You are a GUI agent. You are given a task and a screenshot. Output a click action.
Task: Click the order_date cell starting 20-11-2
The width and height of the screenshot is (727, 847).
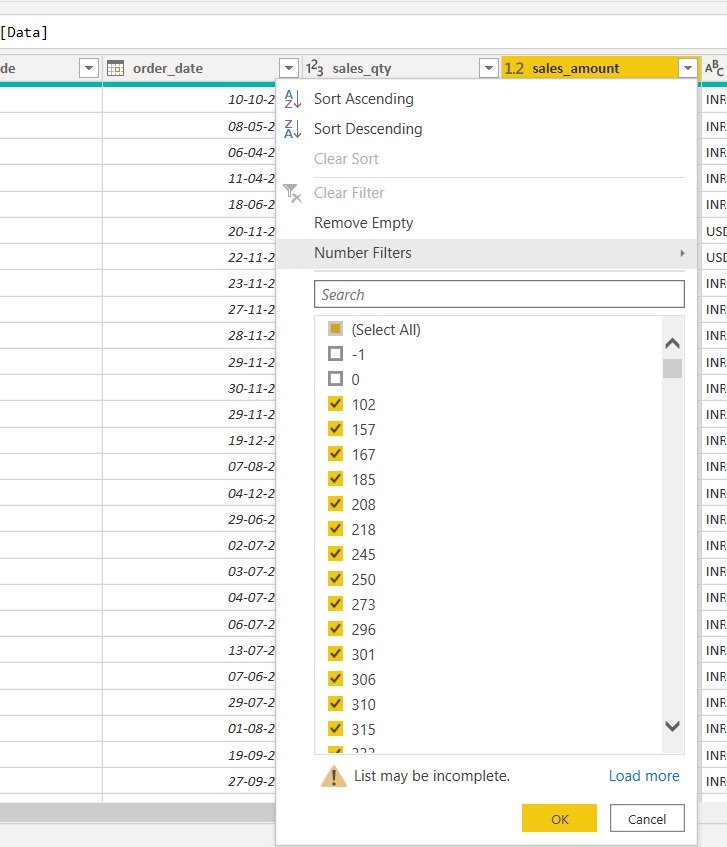coord(189,231)
